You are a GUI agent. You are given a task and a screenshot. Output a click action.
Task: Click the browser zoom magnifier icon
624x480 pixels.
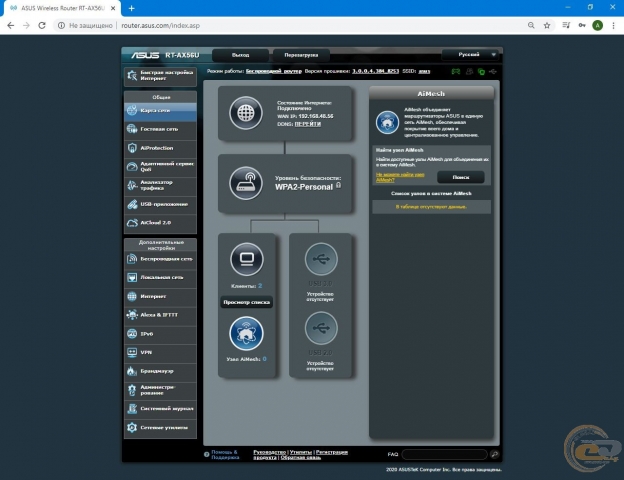(x=531, y=25)
